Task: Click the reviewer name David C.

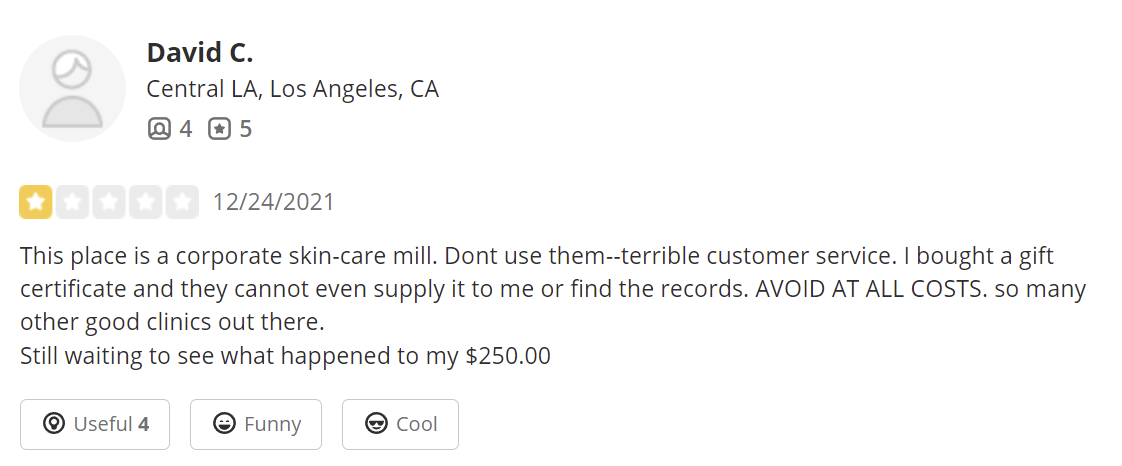Action: click(x=200, y=52)
